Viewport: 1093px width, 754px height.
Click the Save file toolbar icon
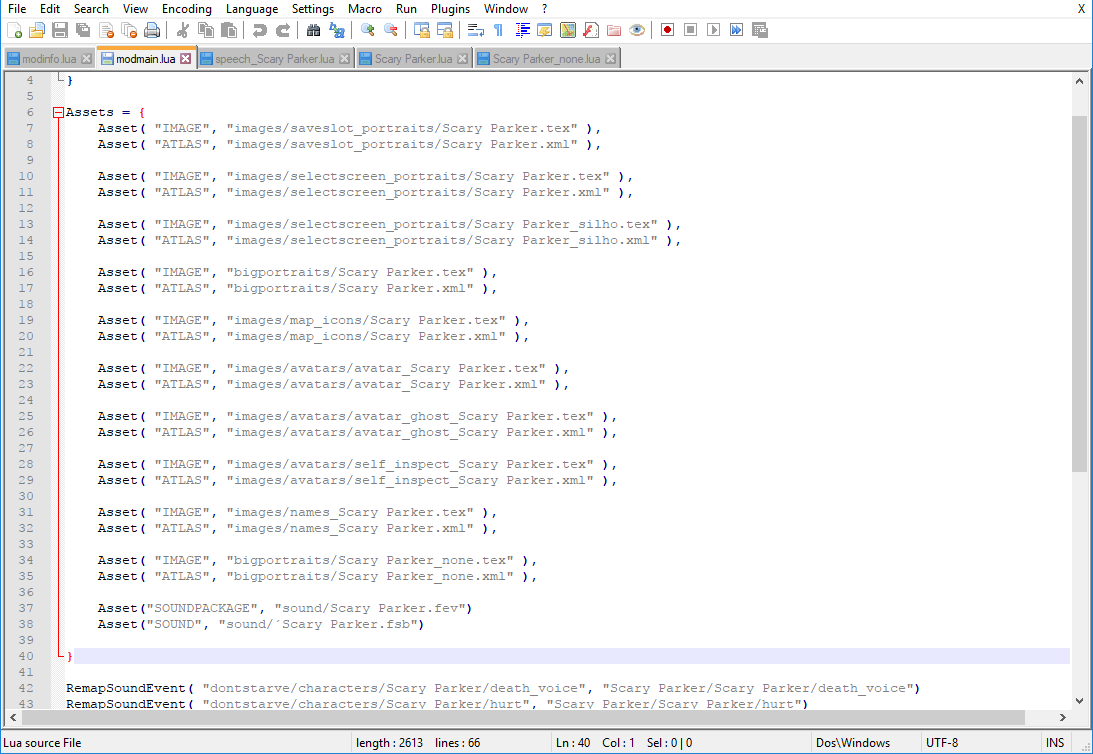[x=60, y=30]
